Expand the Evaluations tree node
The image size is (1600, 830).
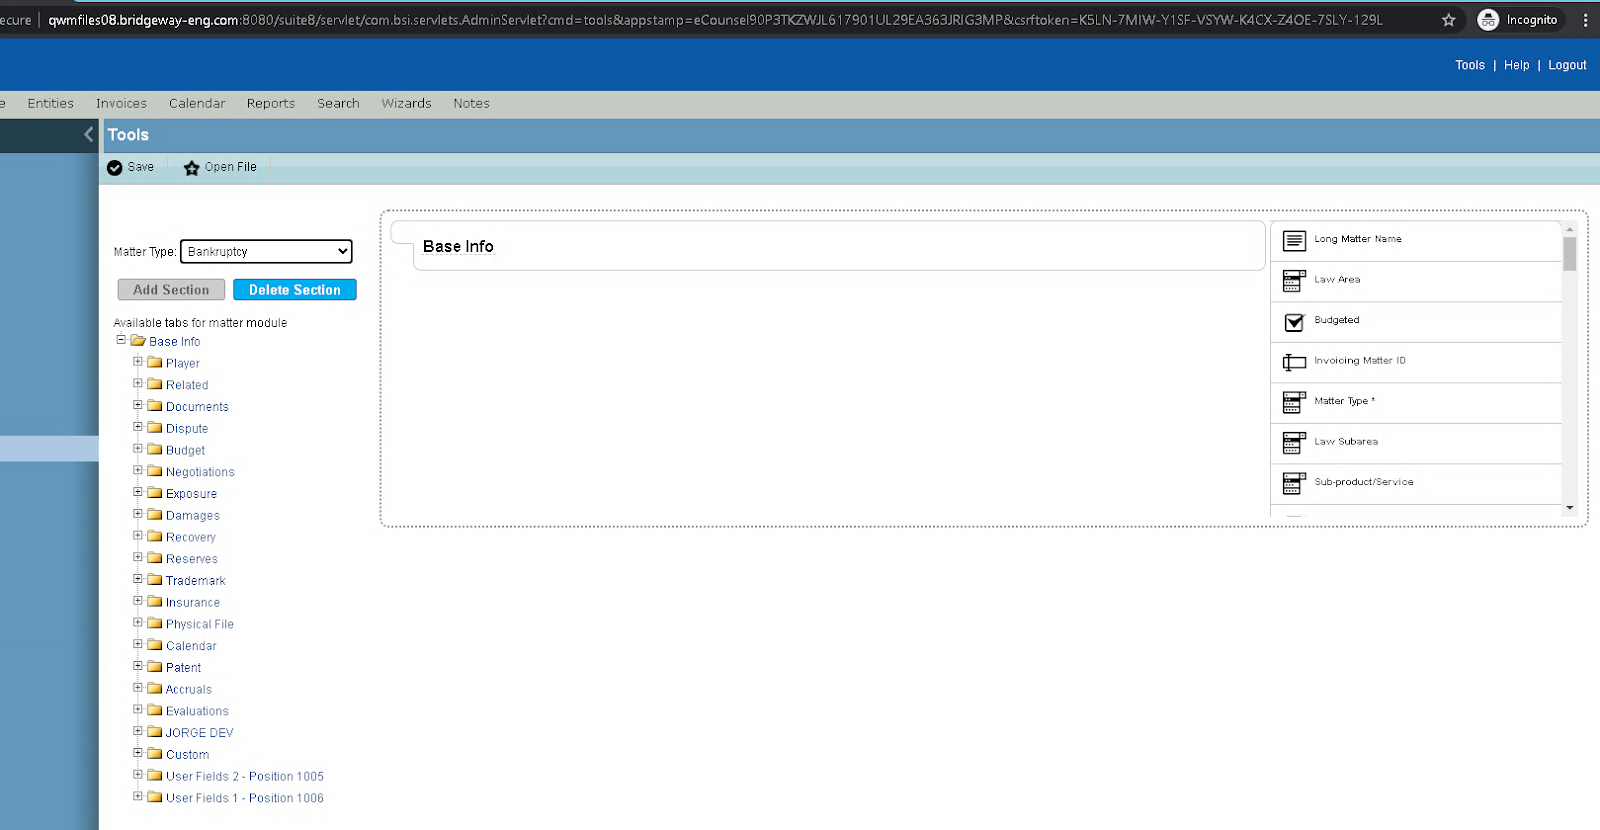[138, 710]
